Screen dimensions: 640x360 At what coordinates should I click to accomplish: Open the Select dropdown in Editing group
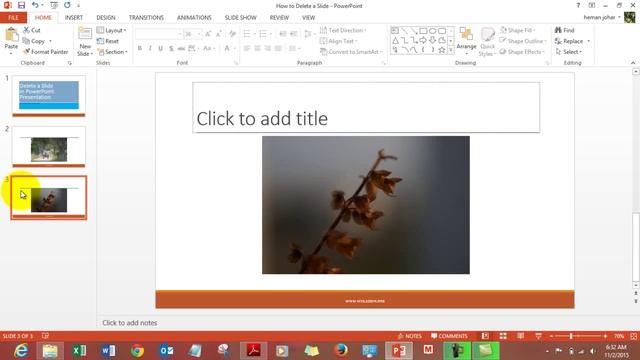pyautogui.click(x=569, y=52)
